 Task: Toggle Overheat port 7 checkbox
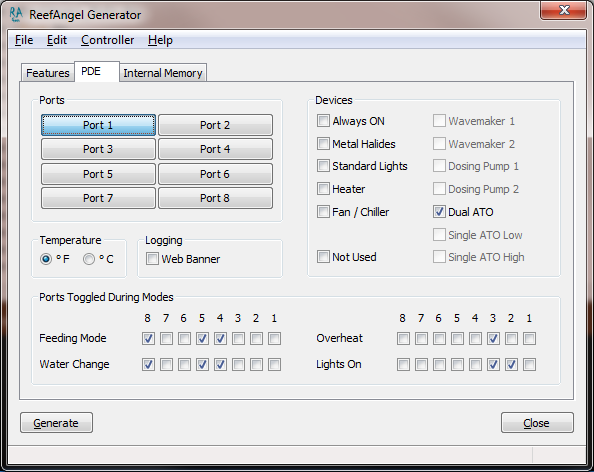click(421, 338)
